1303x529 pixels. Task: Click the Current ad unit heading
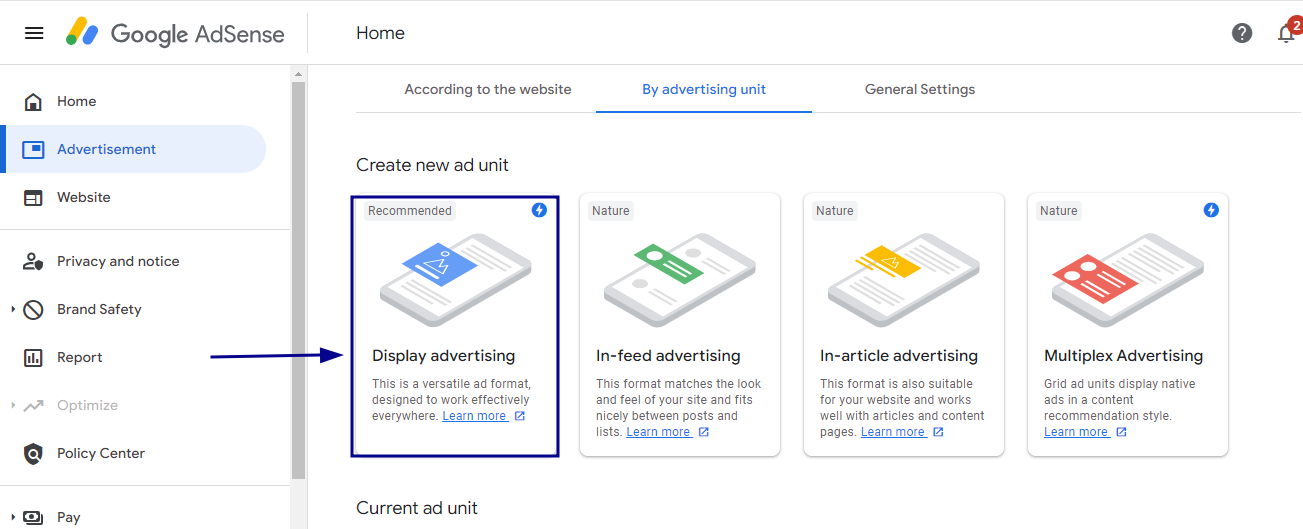[x=417, y=508]
